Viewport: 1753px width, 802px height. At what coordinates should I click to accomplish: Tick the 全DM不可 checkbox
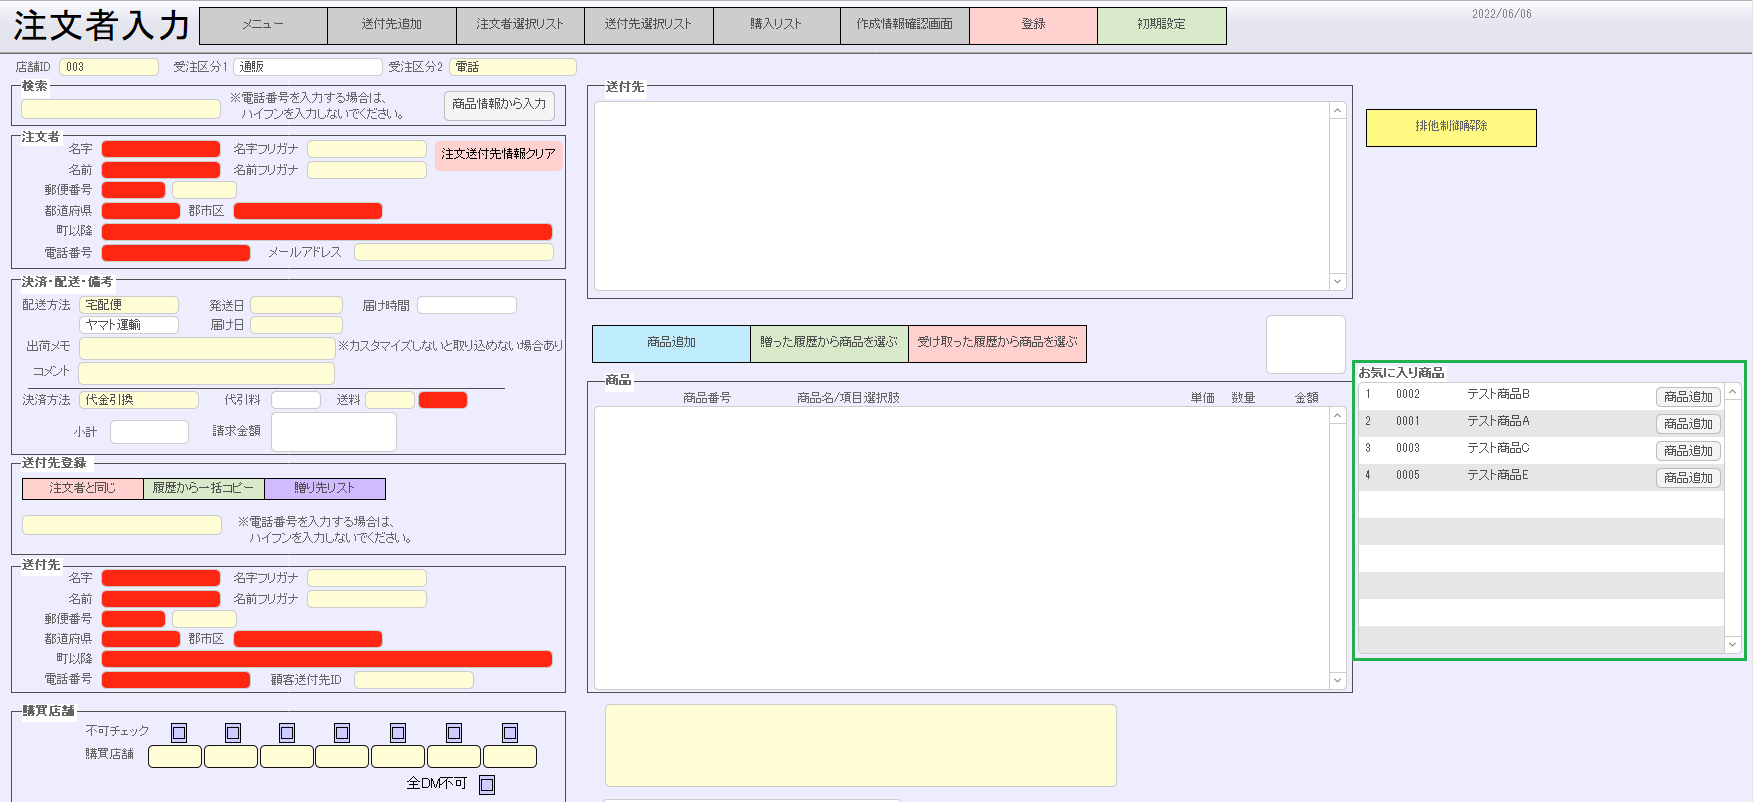[487, 785]
